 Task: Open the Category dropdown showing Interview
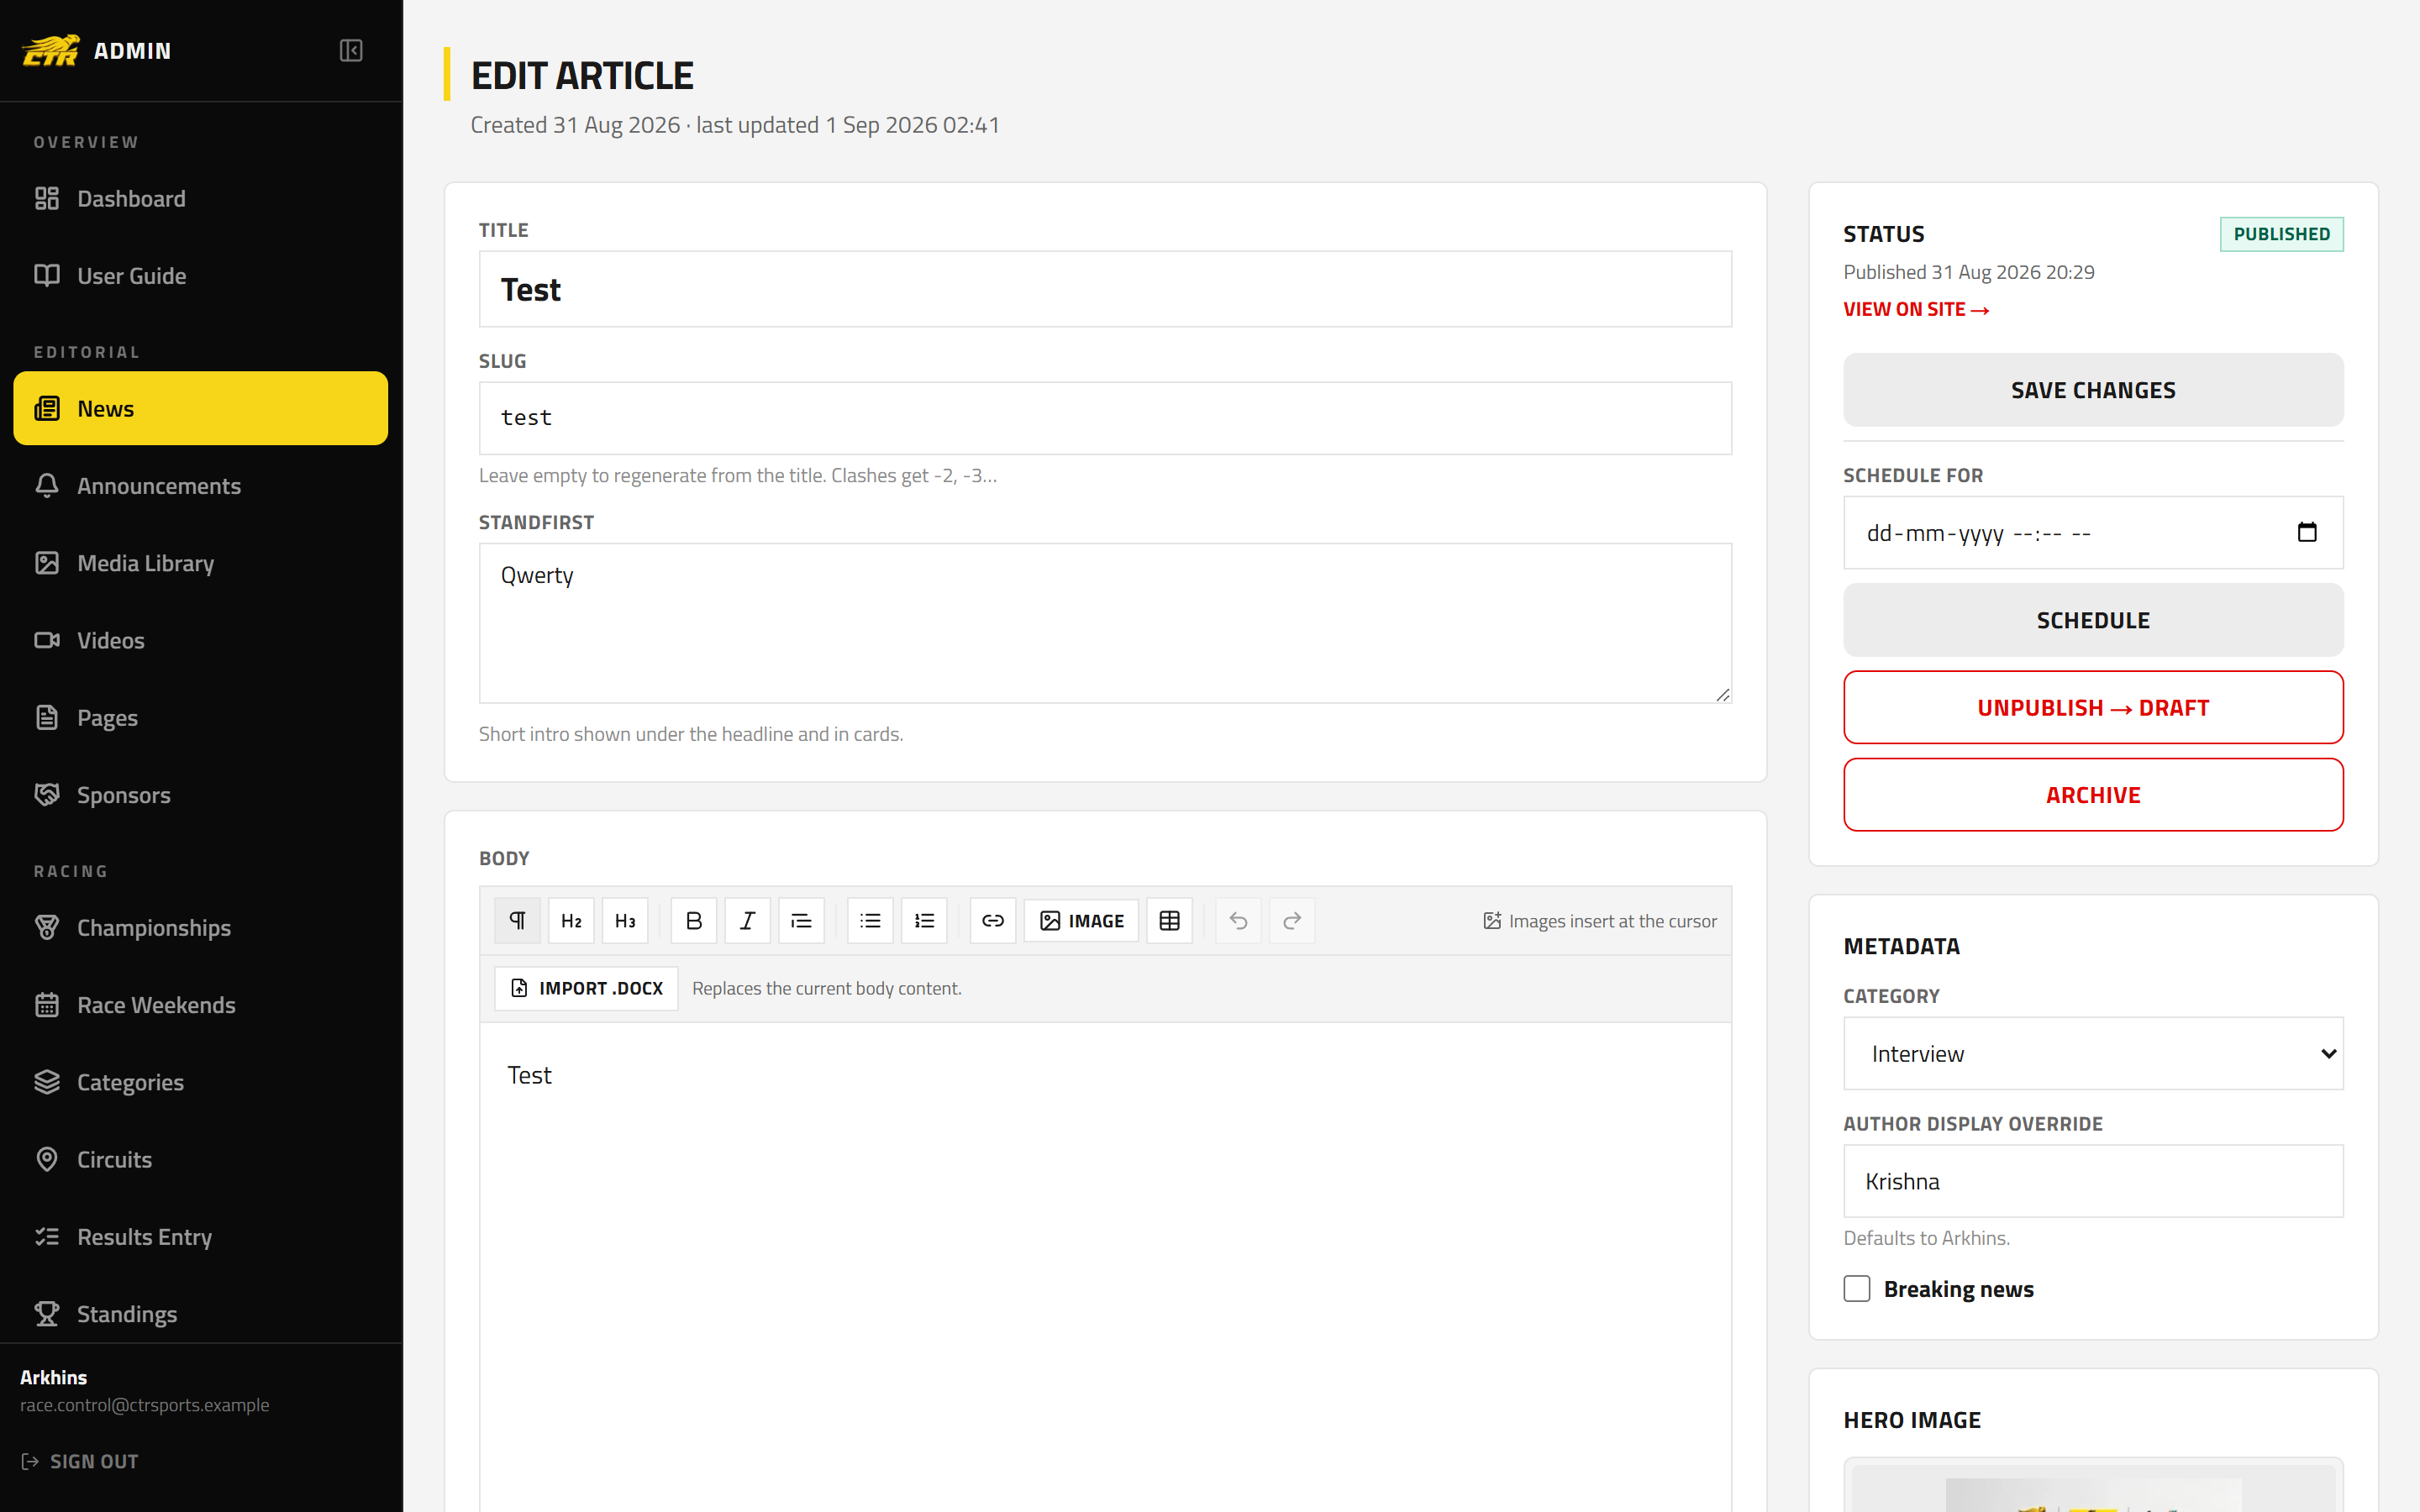(2093, 1053)
